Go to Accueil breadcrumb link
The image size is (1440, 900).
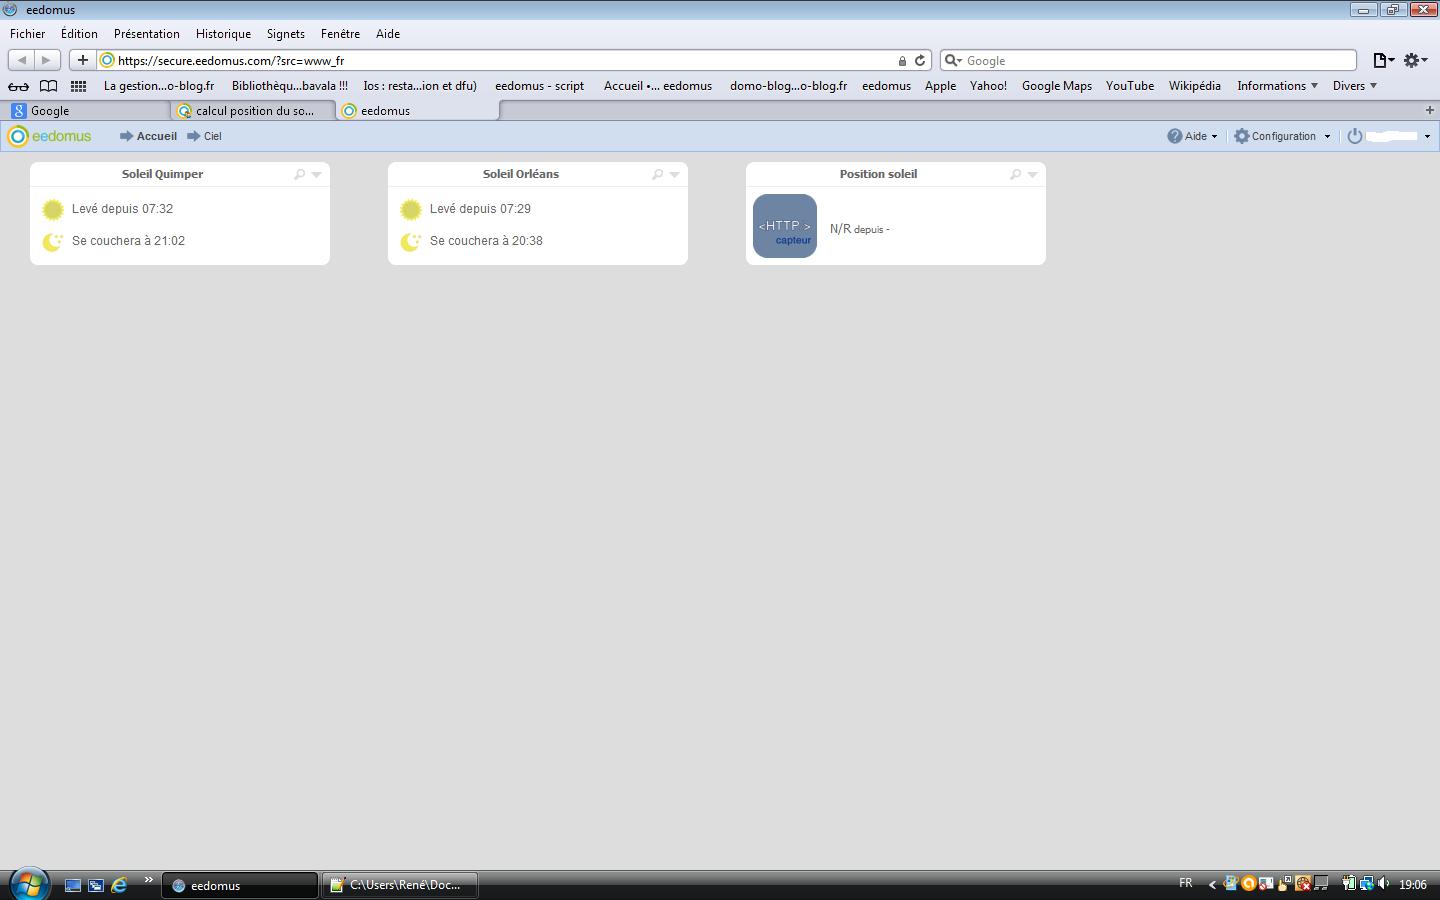tap(156, 136)
